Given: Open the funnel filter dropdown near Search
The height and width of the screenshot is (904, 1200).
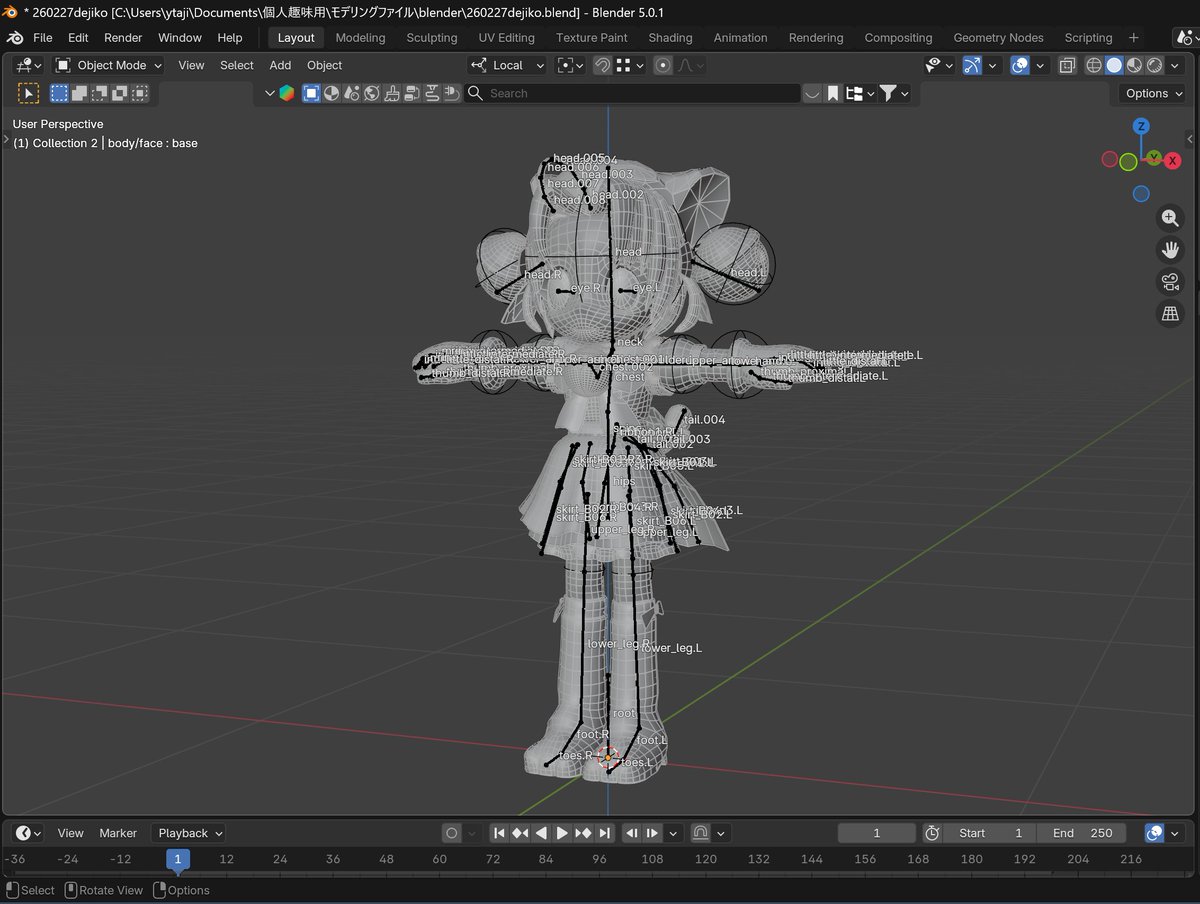Looking at the screenshot, I should point(893,93).
